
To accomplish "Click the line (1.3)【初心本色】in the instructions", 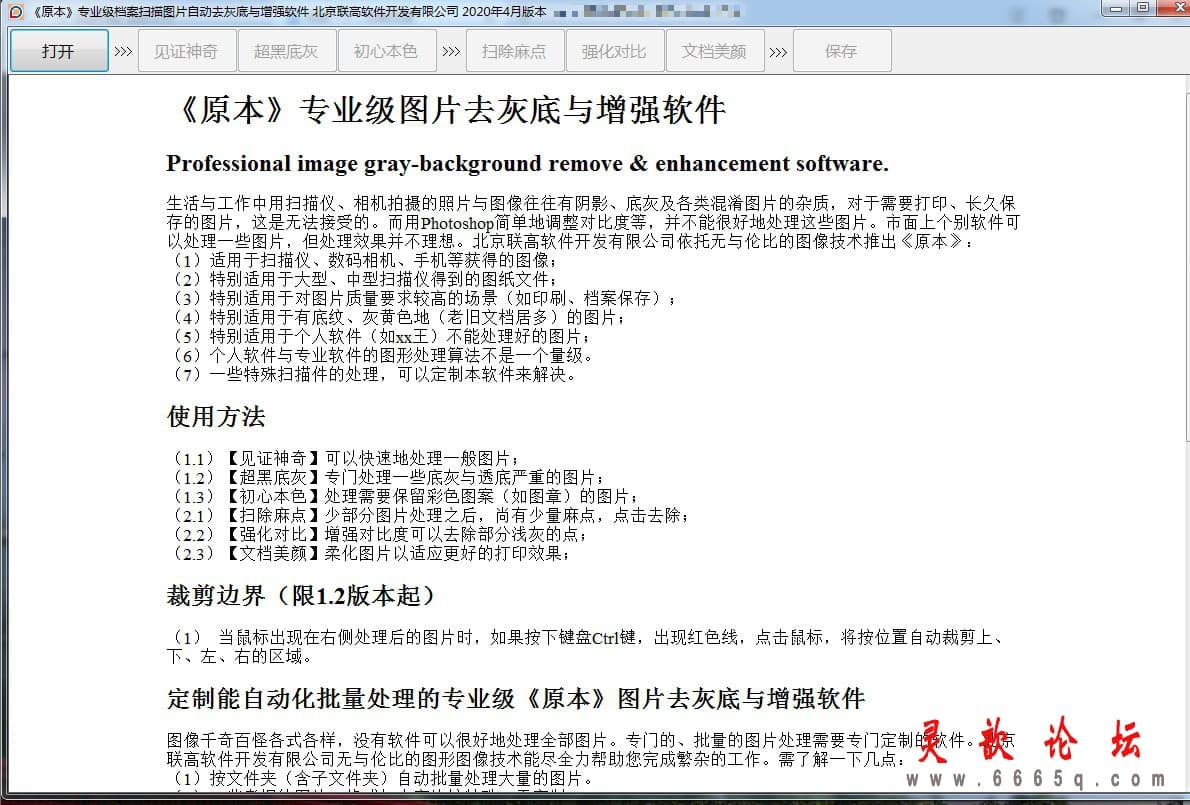I will [x=404, y=496].
